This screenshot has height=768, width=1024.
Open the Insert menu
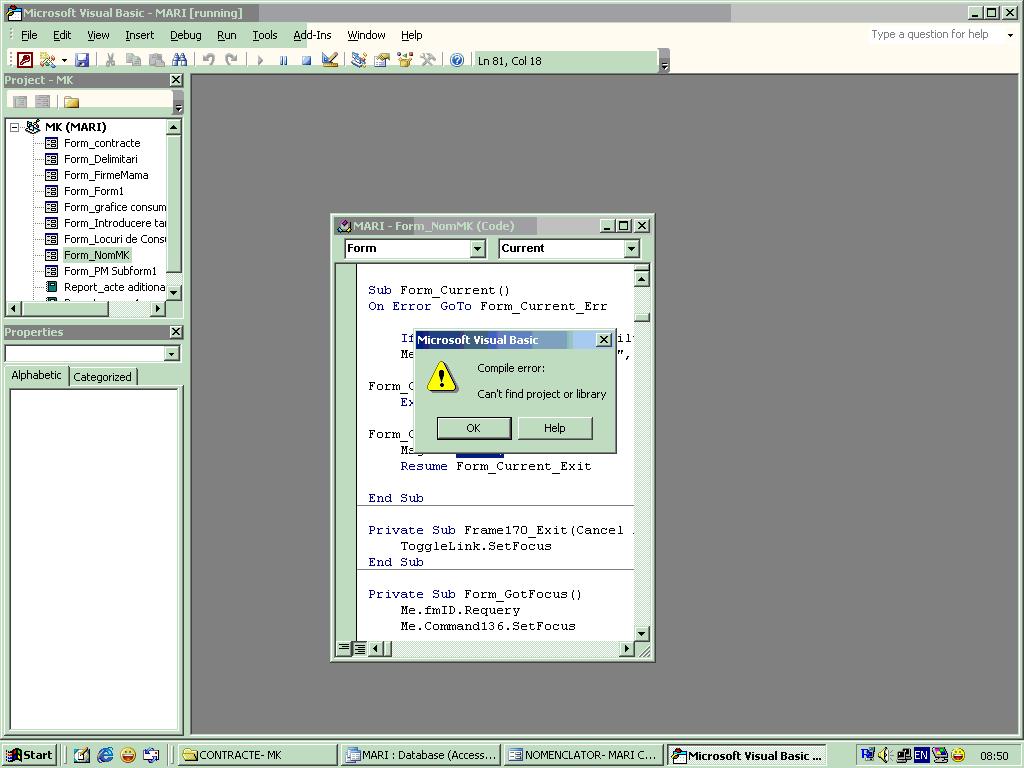point(140,35)
